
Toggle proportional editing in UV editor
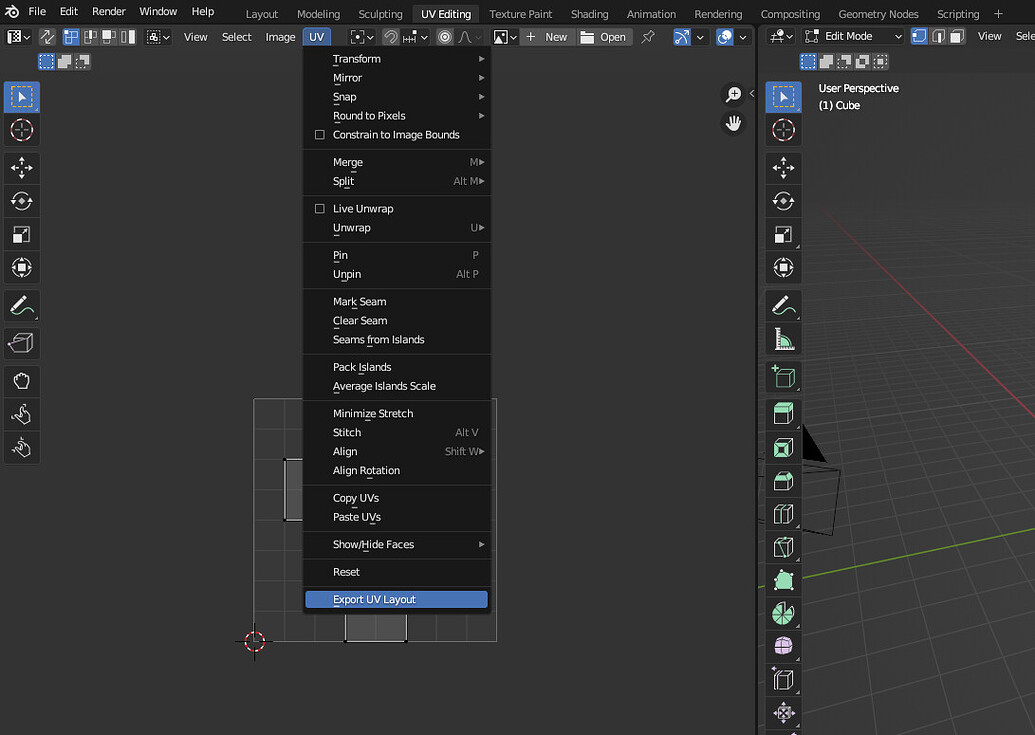pyautogui.click(x=445, y=37)
